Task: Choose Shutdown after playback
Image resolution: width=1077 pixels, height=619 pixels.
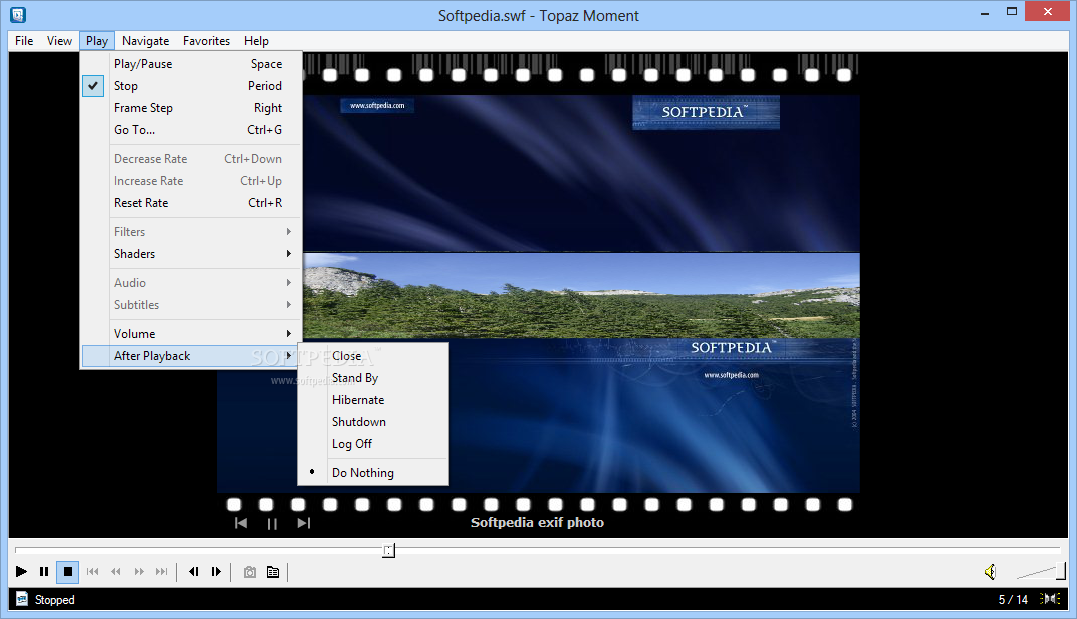Action: [373, 422]
